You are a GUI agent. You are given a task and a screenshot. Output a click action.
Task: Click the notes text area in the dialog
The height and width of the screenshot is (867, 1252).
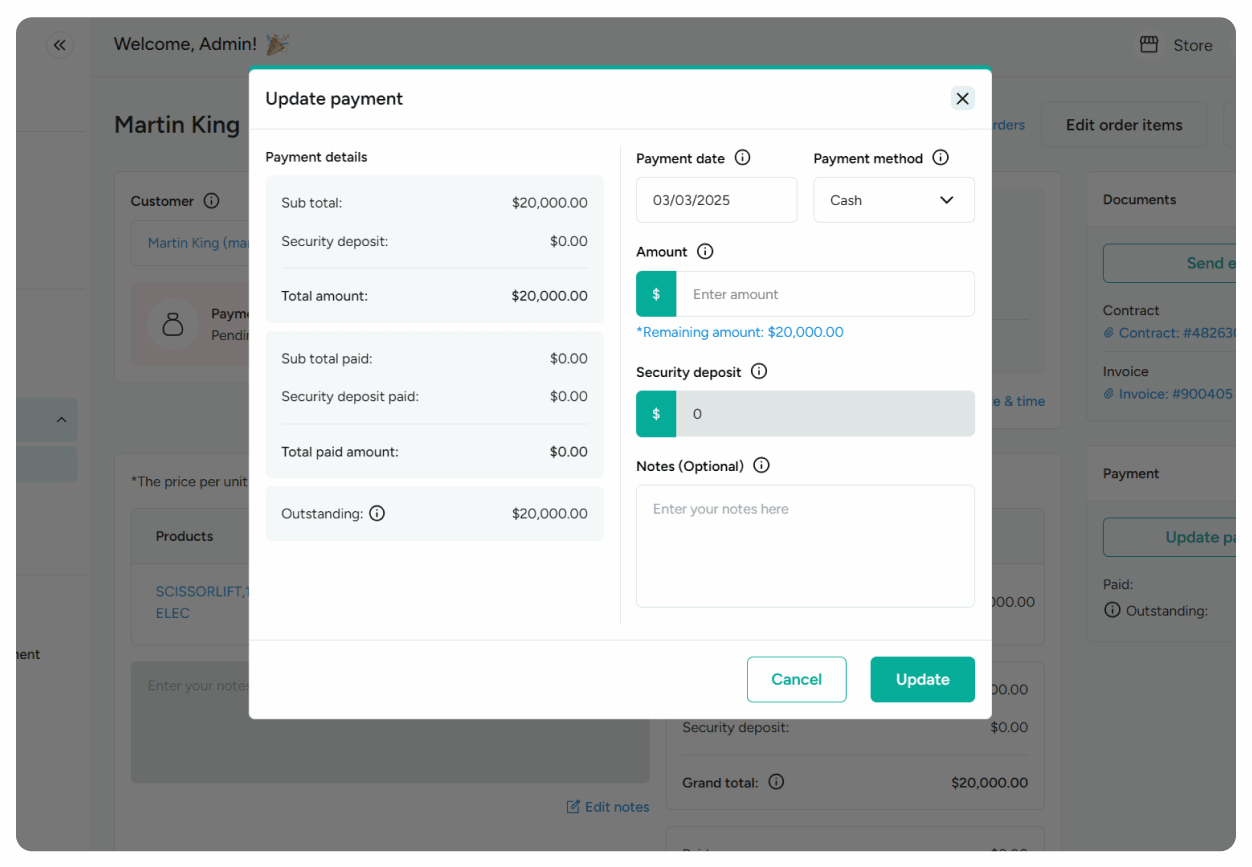tap(805, 546)
